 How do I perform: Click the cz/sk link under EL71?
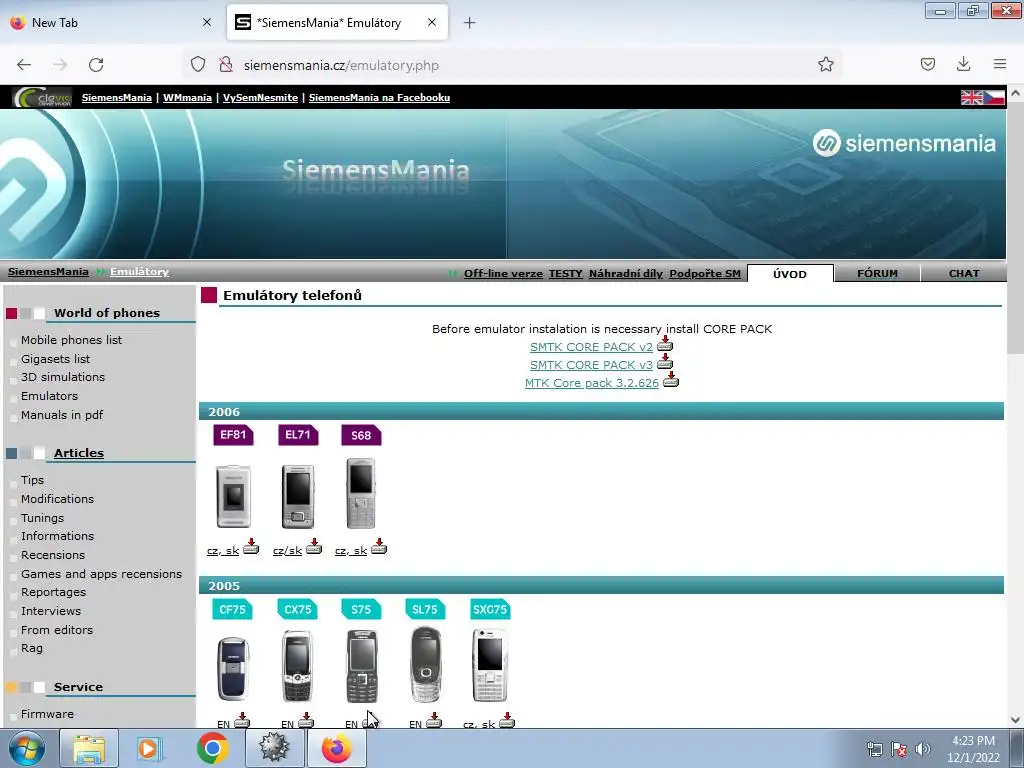click(287, 551)
